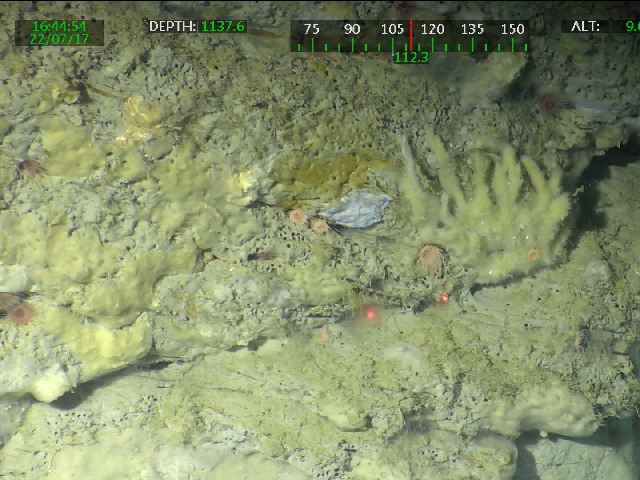Click the compass tick scale
Screen dimensions: 640x480
412,45
